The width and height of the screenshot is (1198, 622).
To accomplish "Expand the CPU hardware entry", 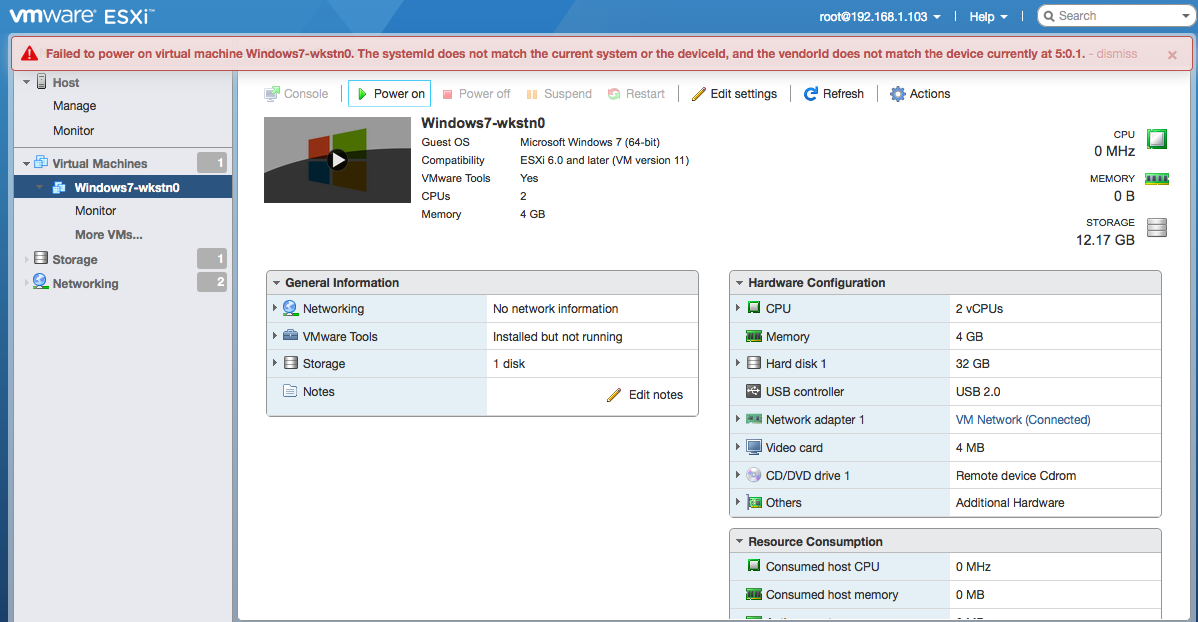I will click(738, 308).
